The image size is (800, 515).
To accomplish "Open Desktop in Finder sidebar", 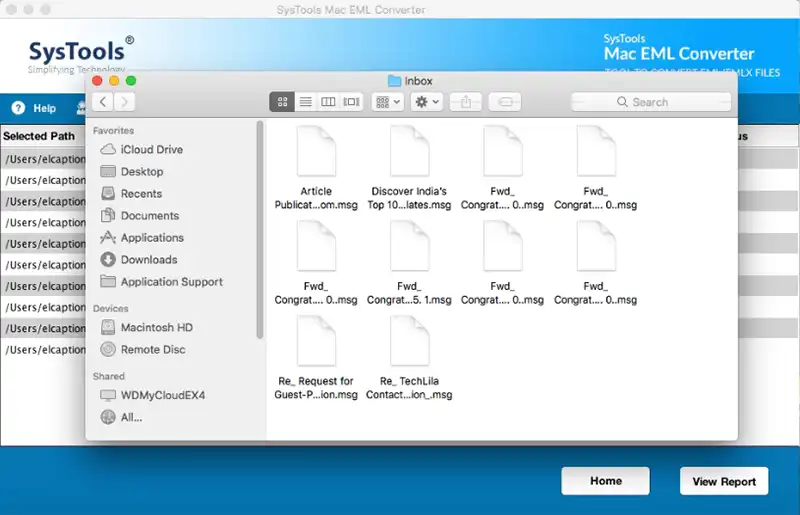I will click(142, 171).
